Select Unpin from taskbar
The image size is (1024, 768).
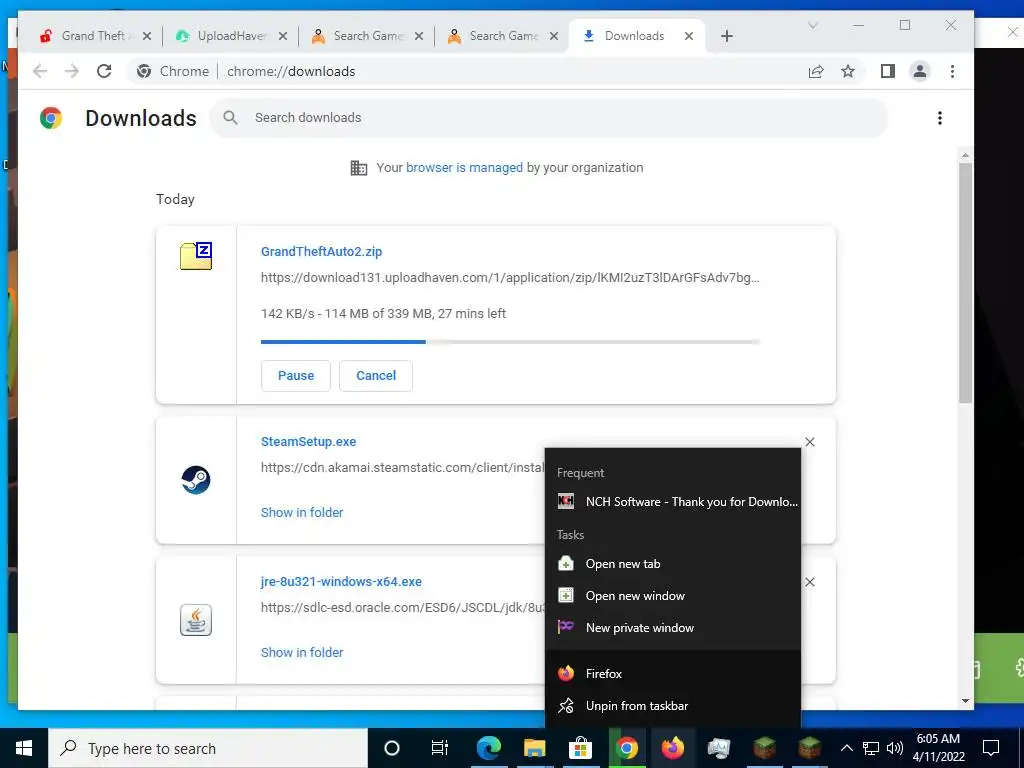point(673,705)
